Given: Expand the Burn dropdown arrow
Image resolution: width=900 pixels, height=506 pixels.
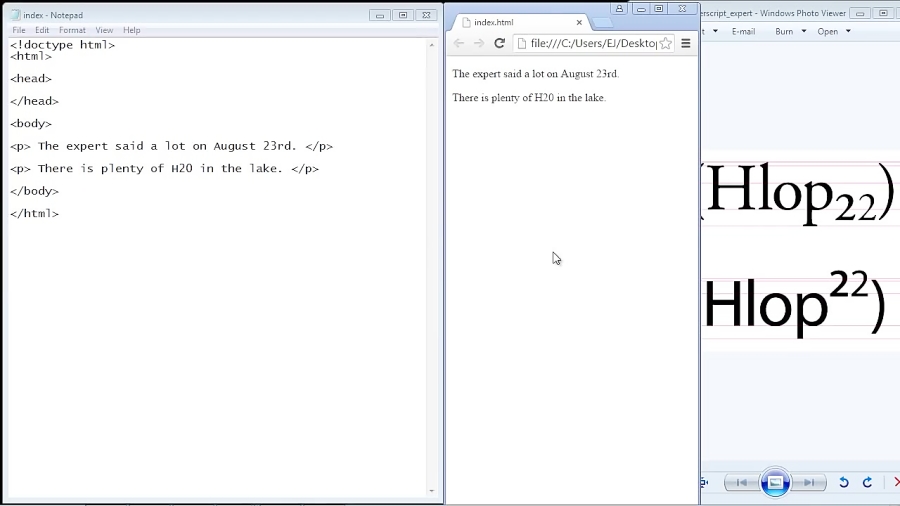Looking at the screenshot, I should pos(804,31).
